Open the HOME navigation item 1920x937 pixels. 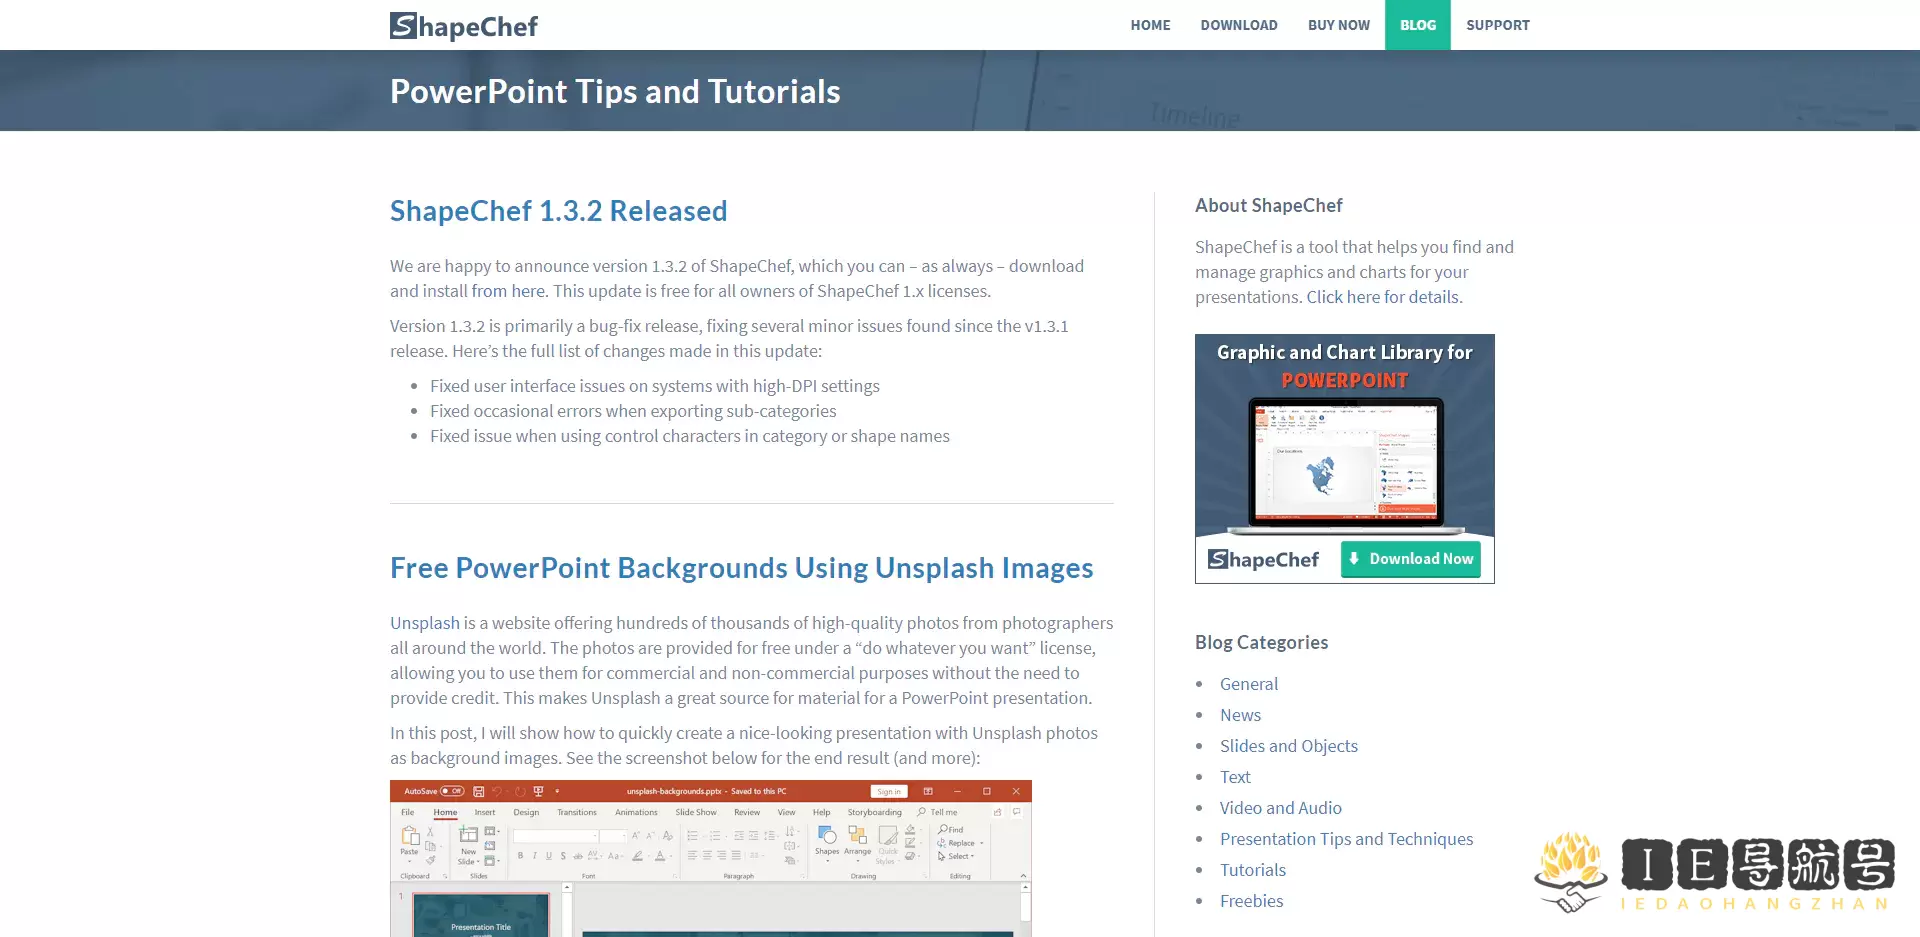click(1150, 25)
